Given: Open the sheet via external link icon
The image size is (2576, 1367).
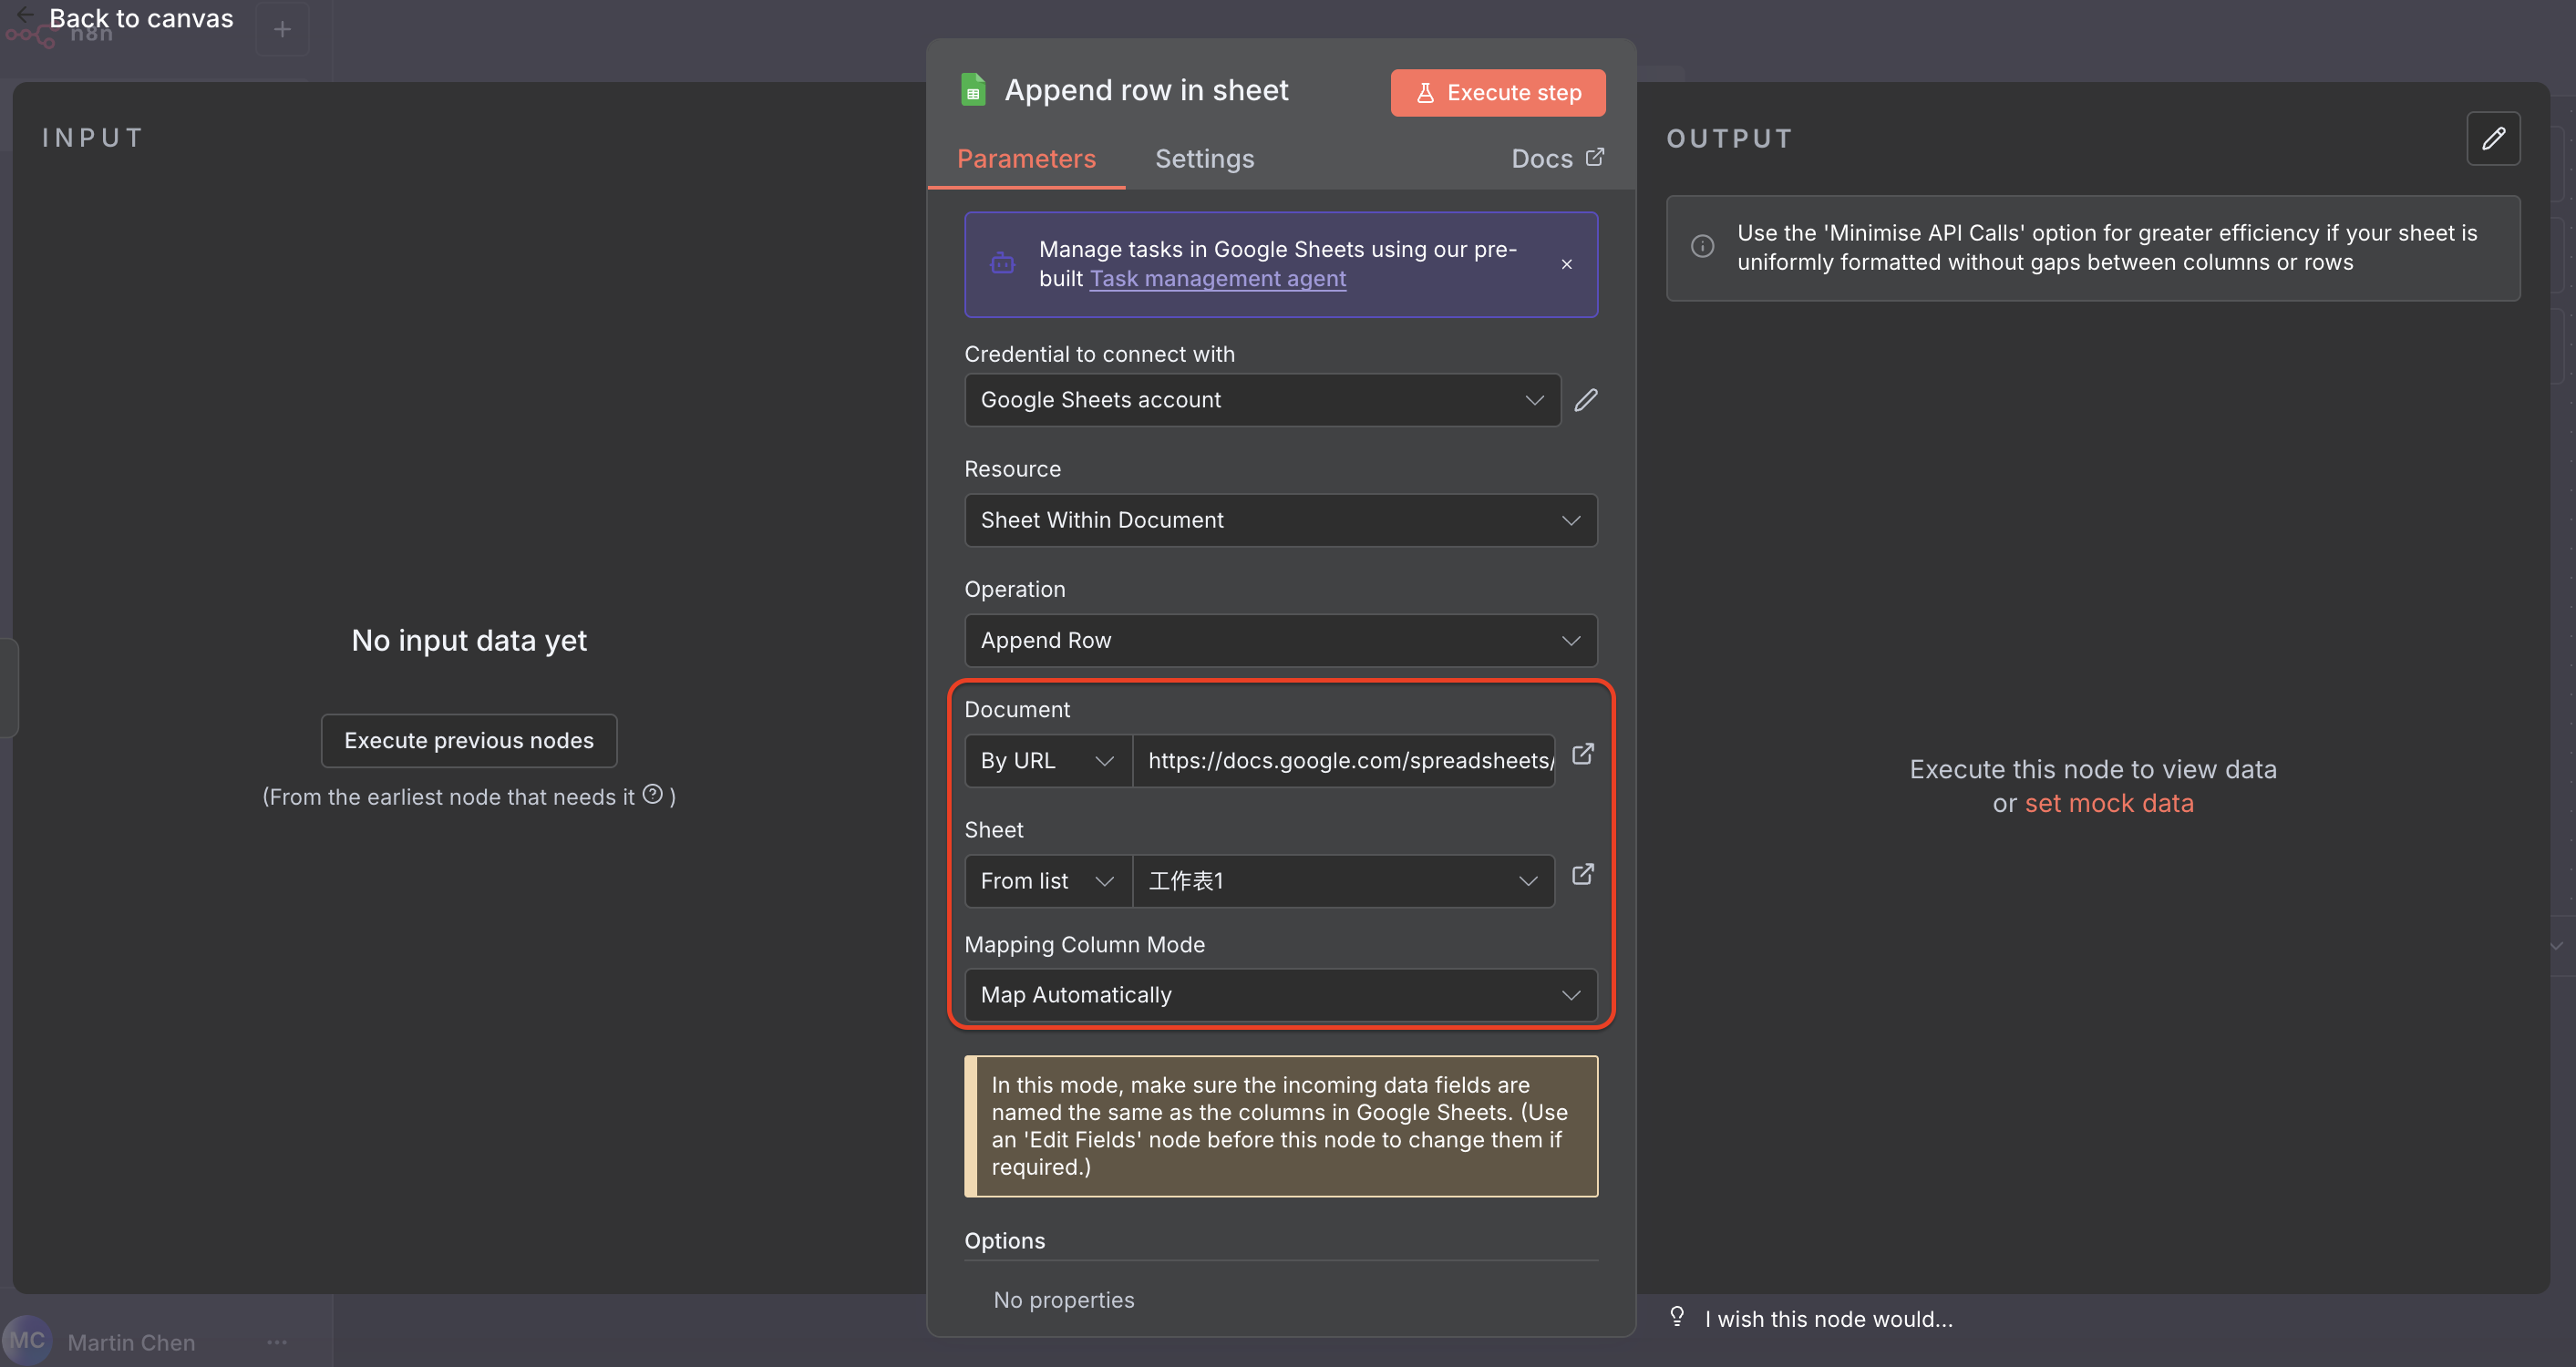Looking at the screenshot, I should point(1582,875).
